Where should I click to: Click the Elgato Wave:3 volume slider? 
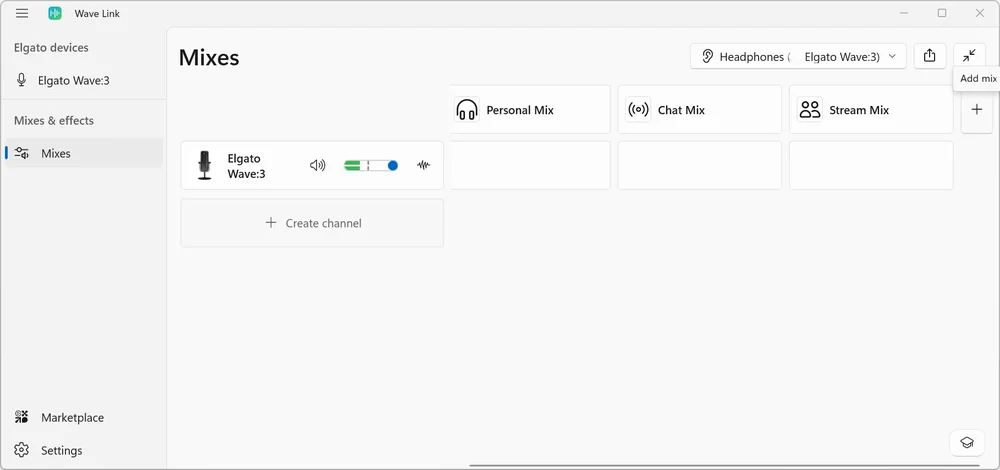pos(370,165)
